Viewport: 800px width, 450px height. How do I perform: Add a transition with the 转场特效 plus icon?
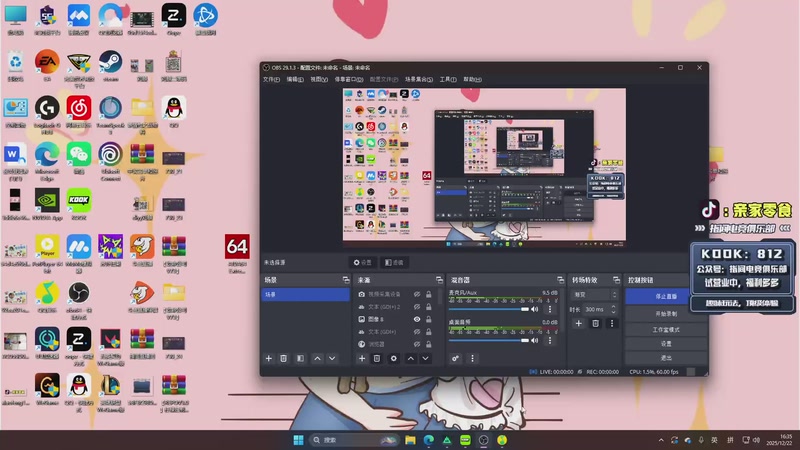tap(579, 323)
